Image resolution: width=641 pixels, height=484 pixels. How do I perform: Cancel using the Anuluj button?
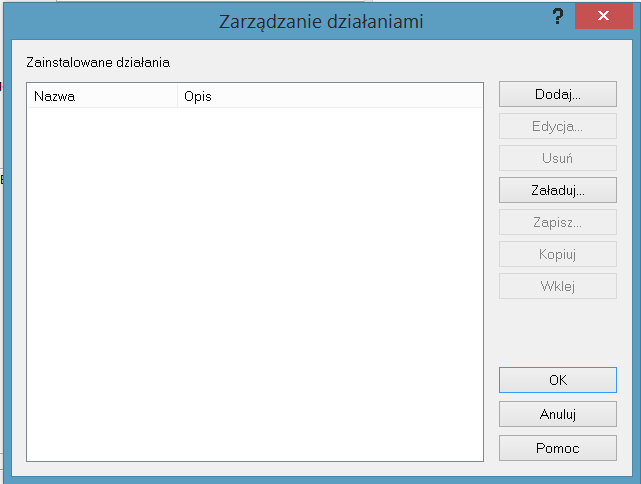click(557, 414)
